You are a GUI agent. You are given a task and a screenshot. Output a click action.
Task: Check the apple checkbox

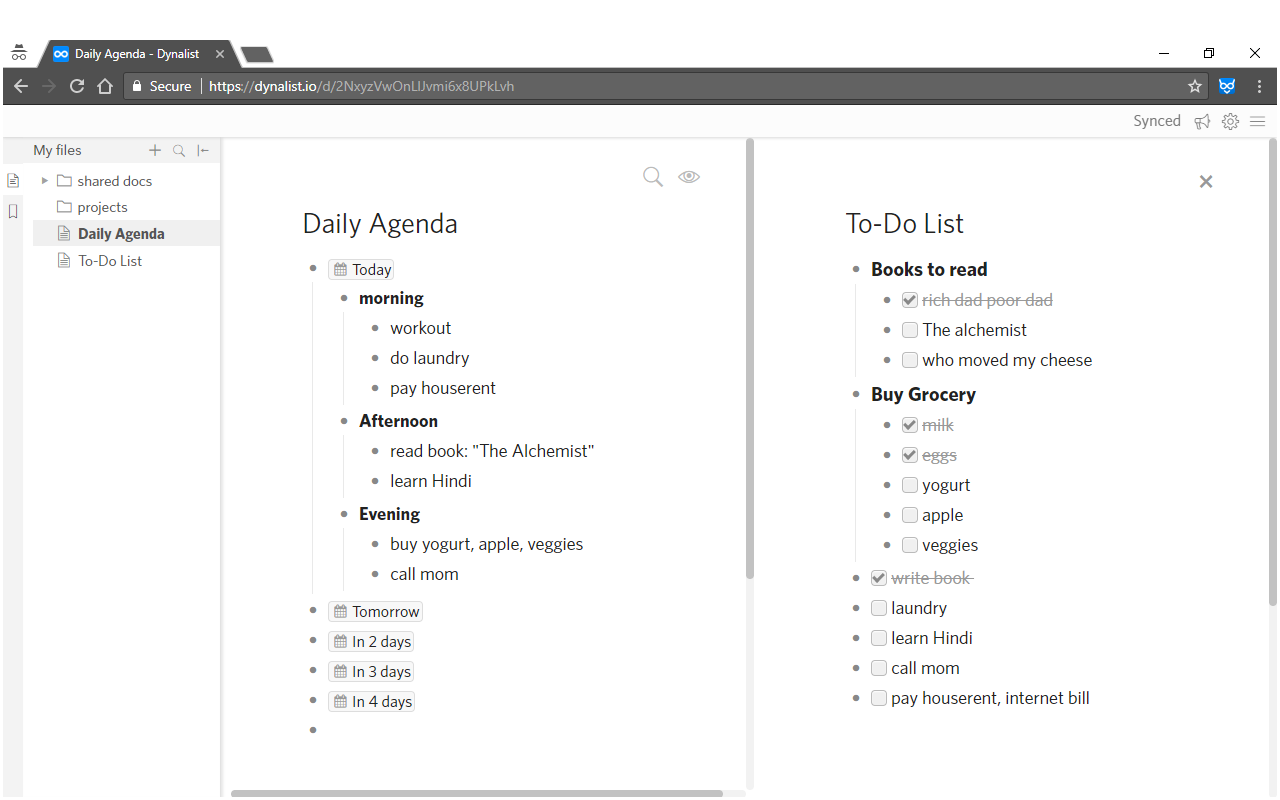coord(909,515)
